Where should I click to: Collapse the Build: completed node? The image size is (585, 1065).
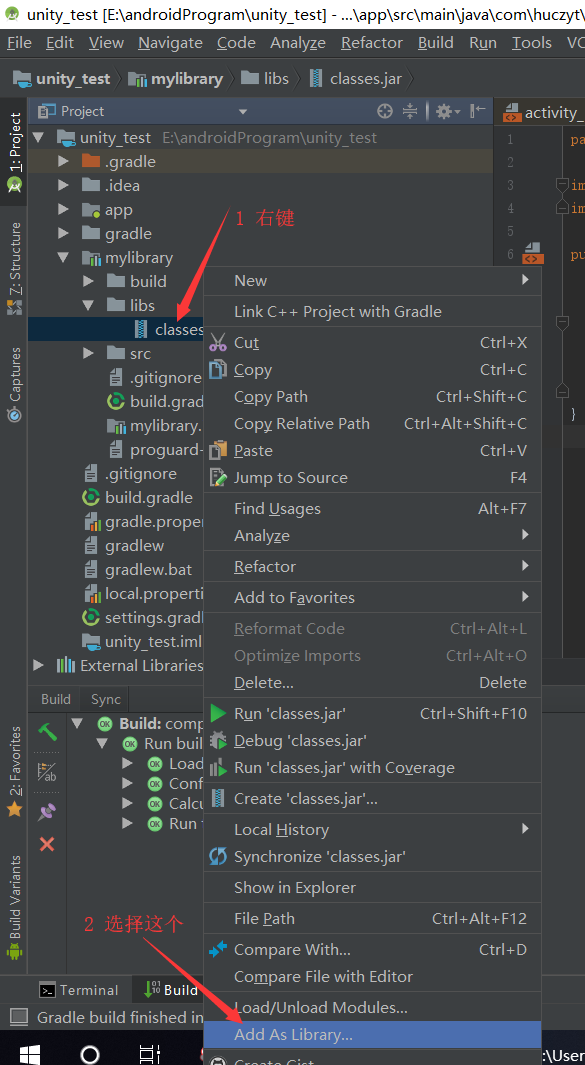click(77, 723)
